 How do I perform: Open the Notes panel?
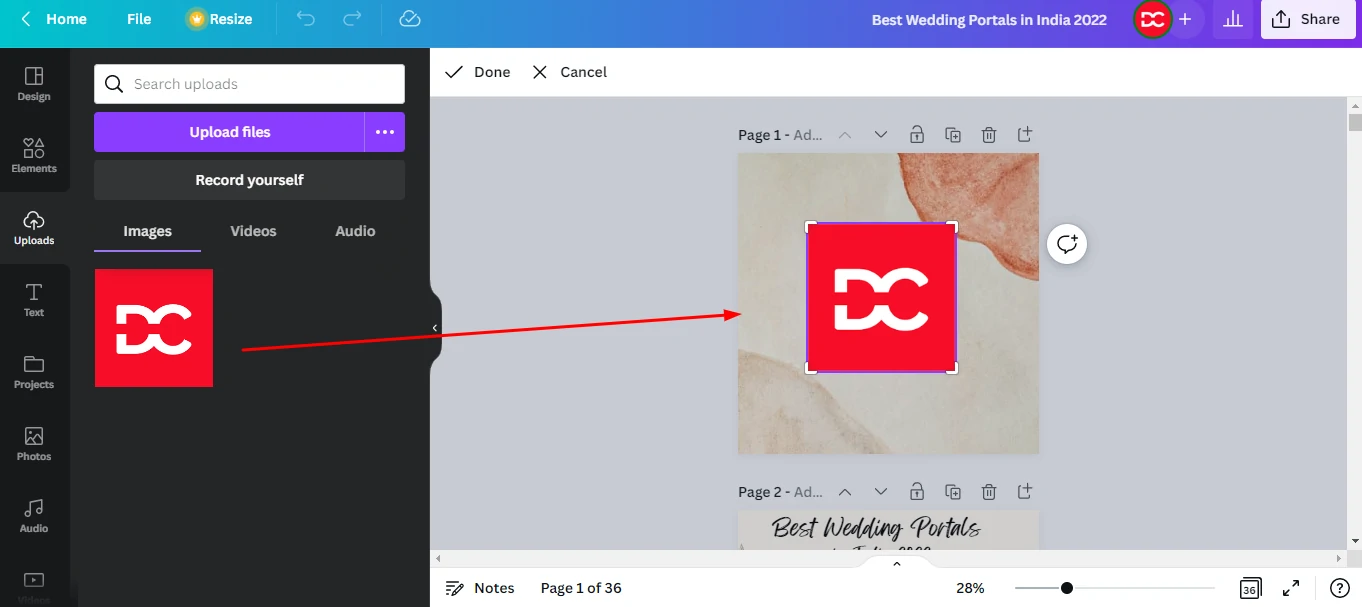[x=480, y=588]
